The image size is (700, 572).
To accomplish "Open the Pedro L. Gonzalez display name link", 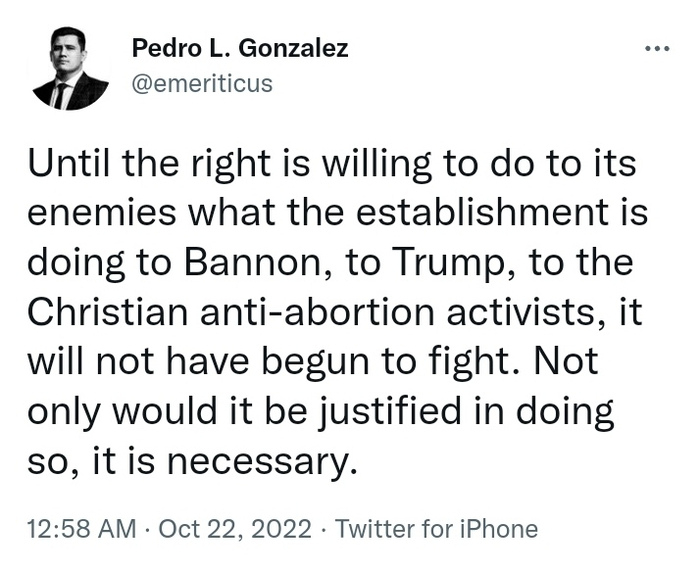I will click(240, 48).
